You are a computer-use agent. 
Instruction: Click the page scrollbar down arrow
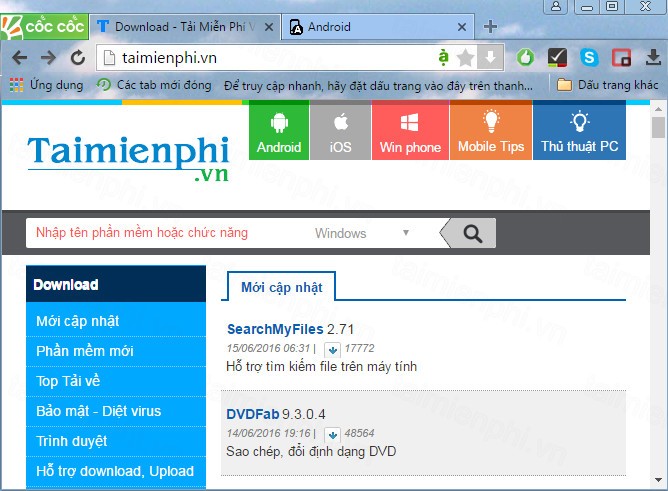(659, 480)
